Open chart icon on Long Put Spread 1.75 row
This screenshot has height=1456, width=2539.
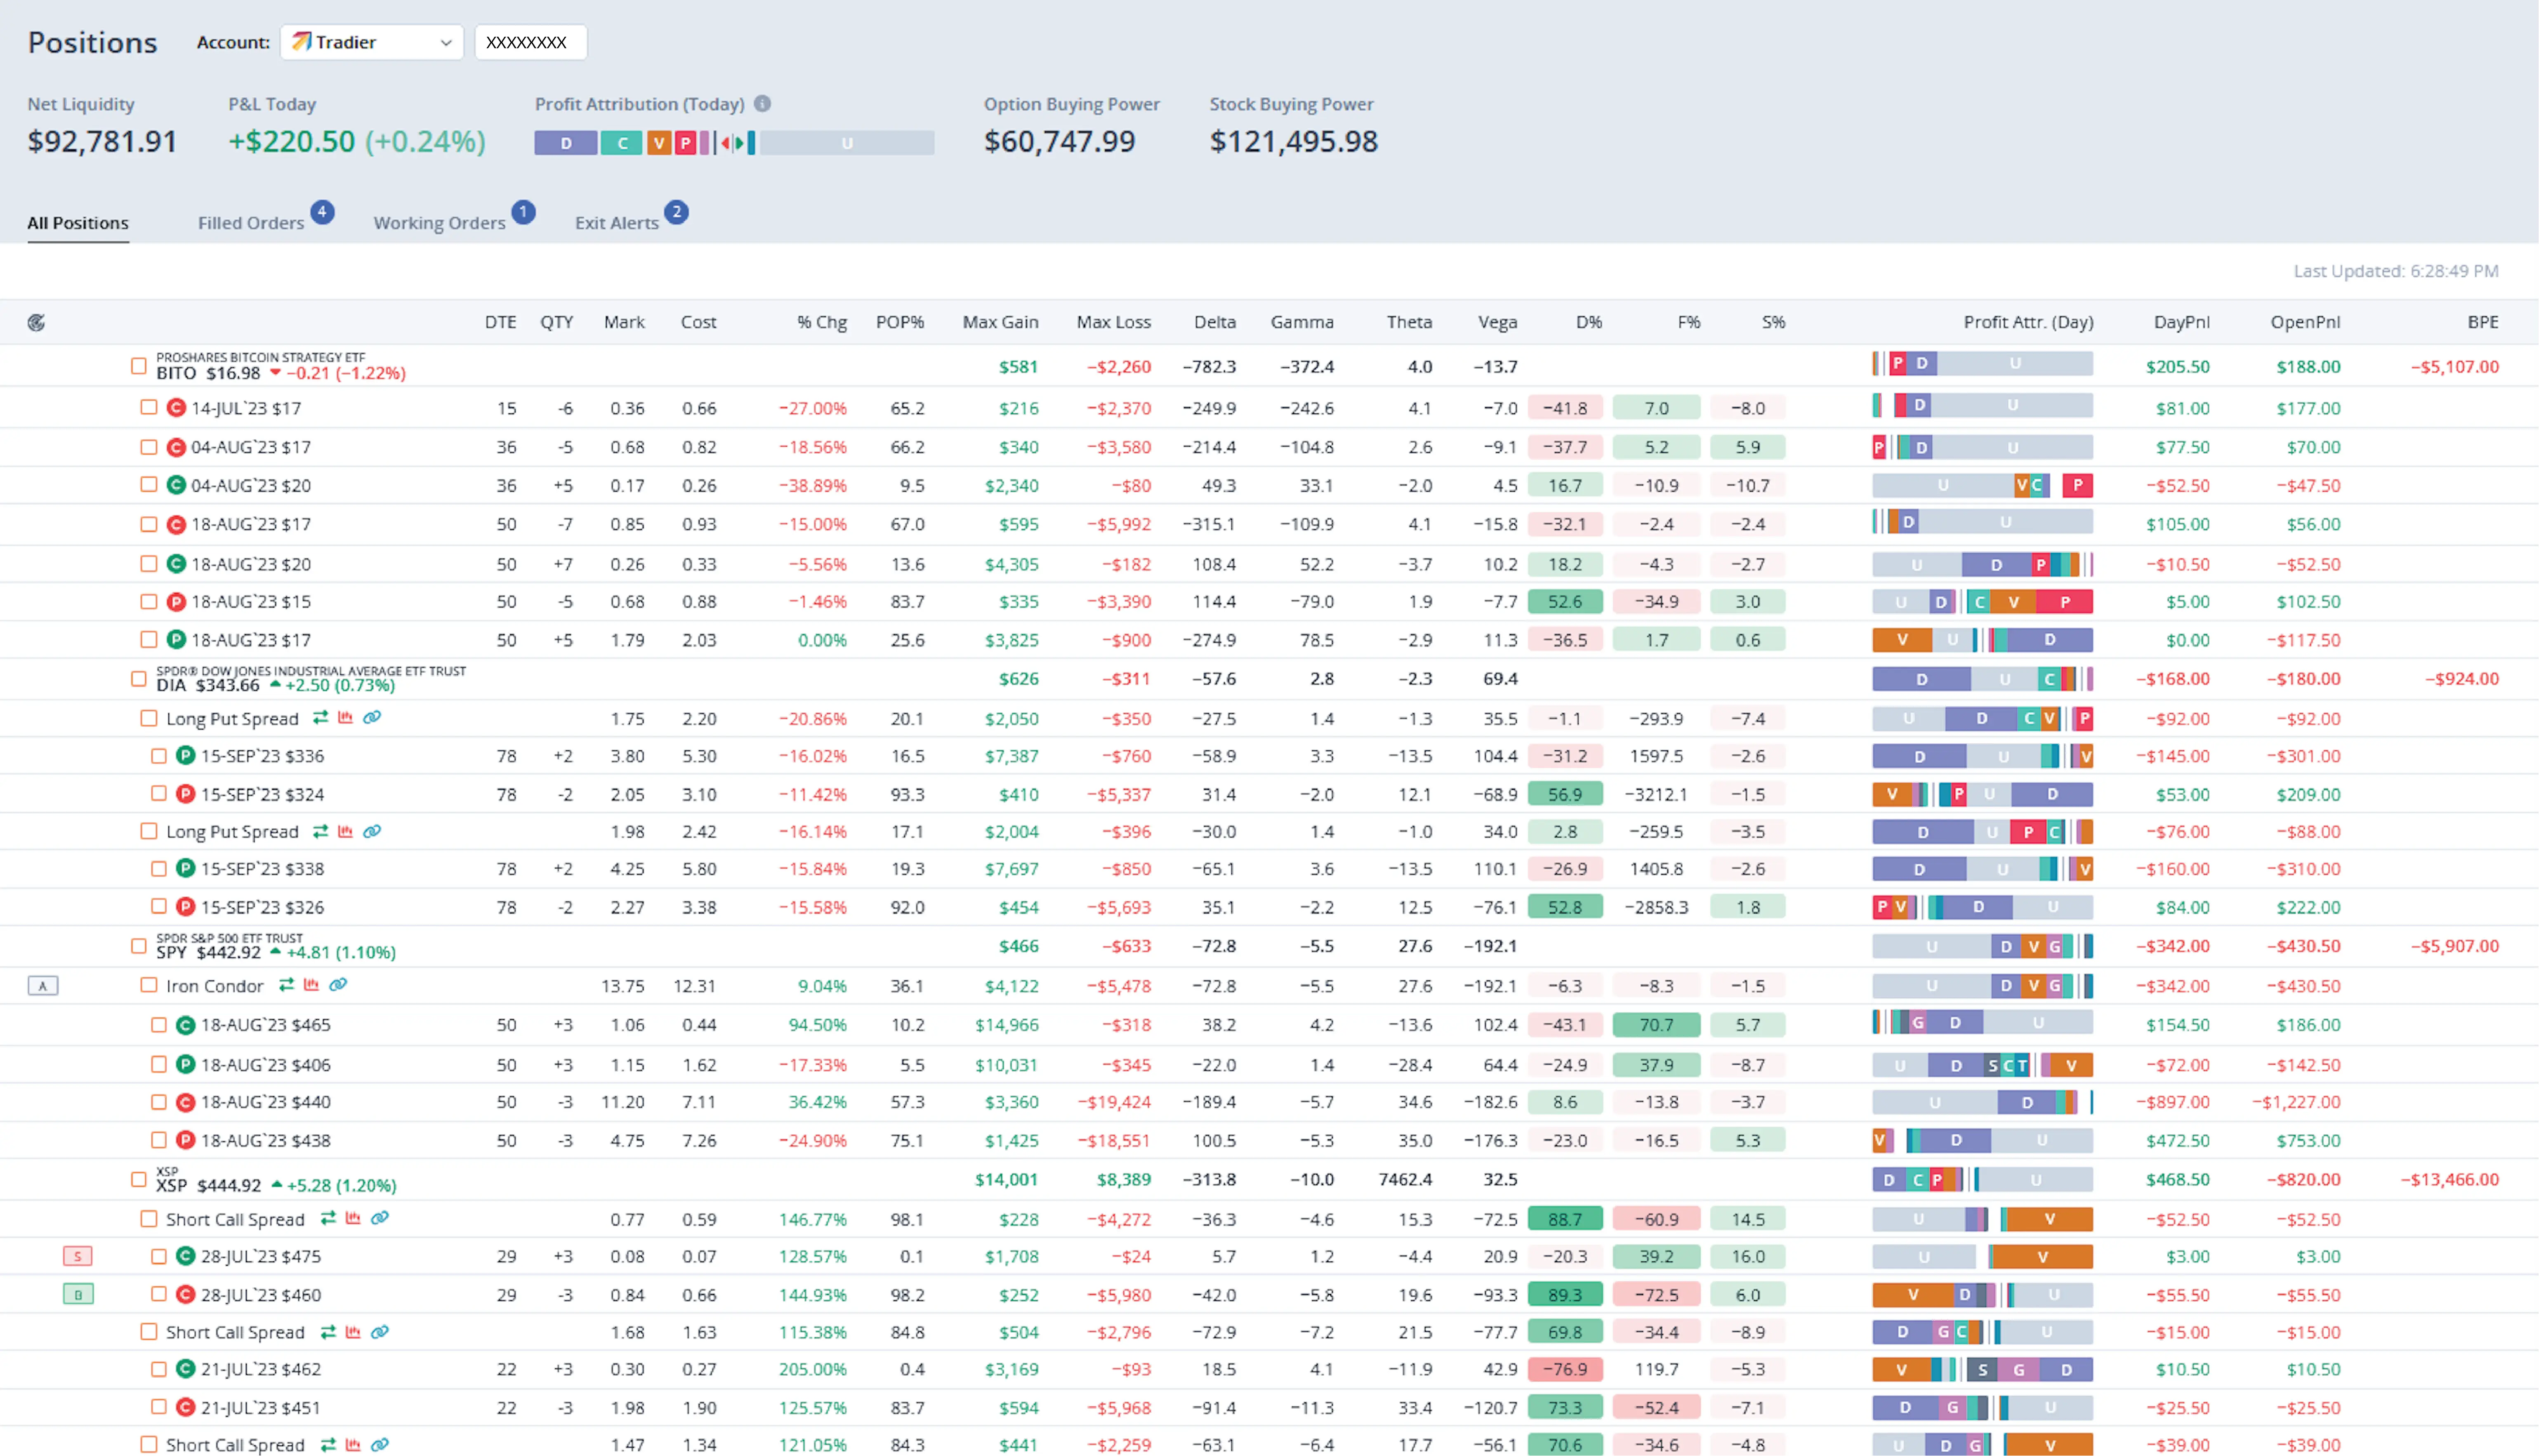coord(345,718)
